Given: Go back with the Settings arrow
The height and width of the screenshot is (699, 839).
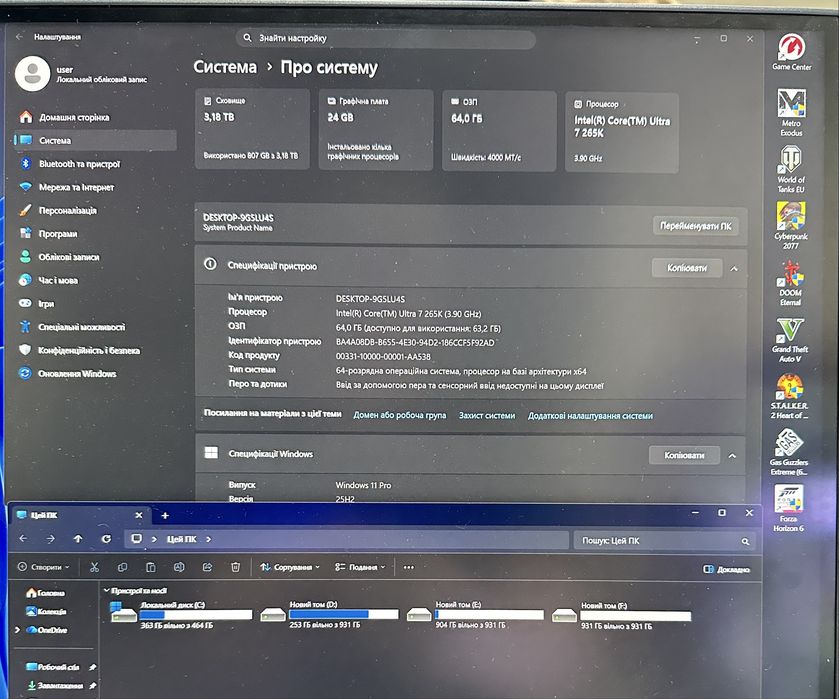Looking at the screenshot, I should pyautogui.click(x=19, y=37).
